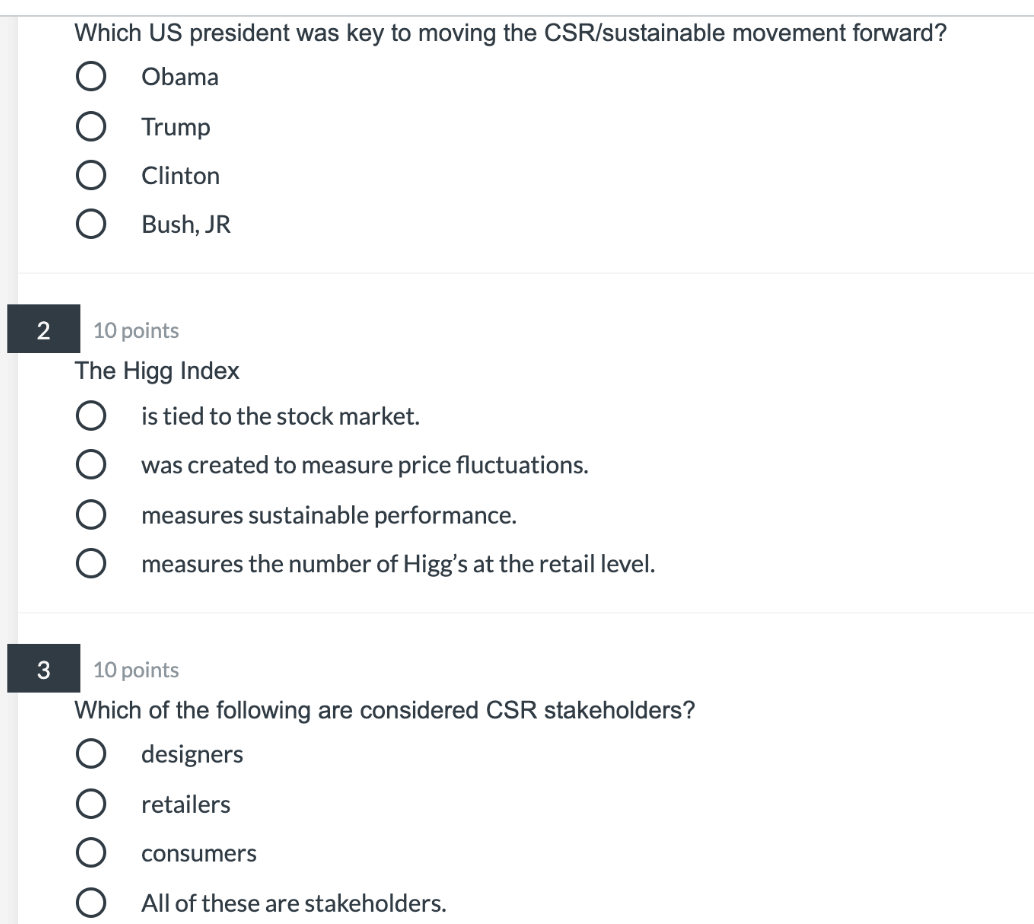Click the question 3 number badge

(x=43, y=670)
